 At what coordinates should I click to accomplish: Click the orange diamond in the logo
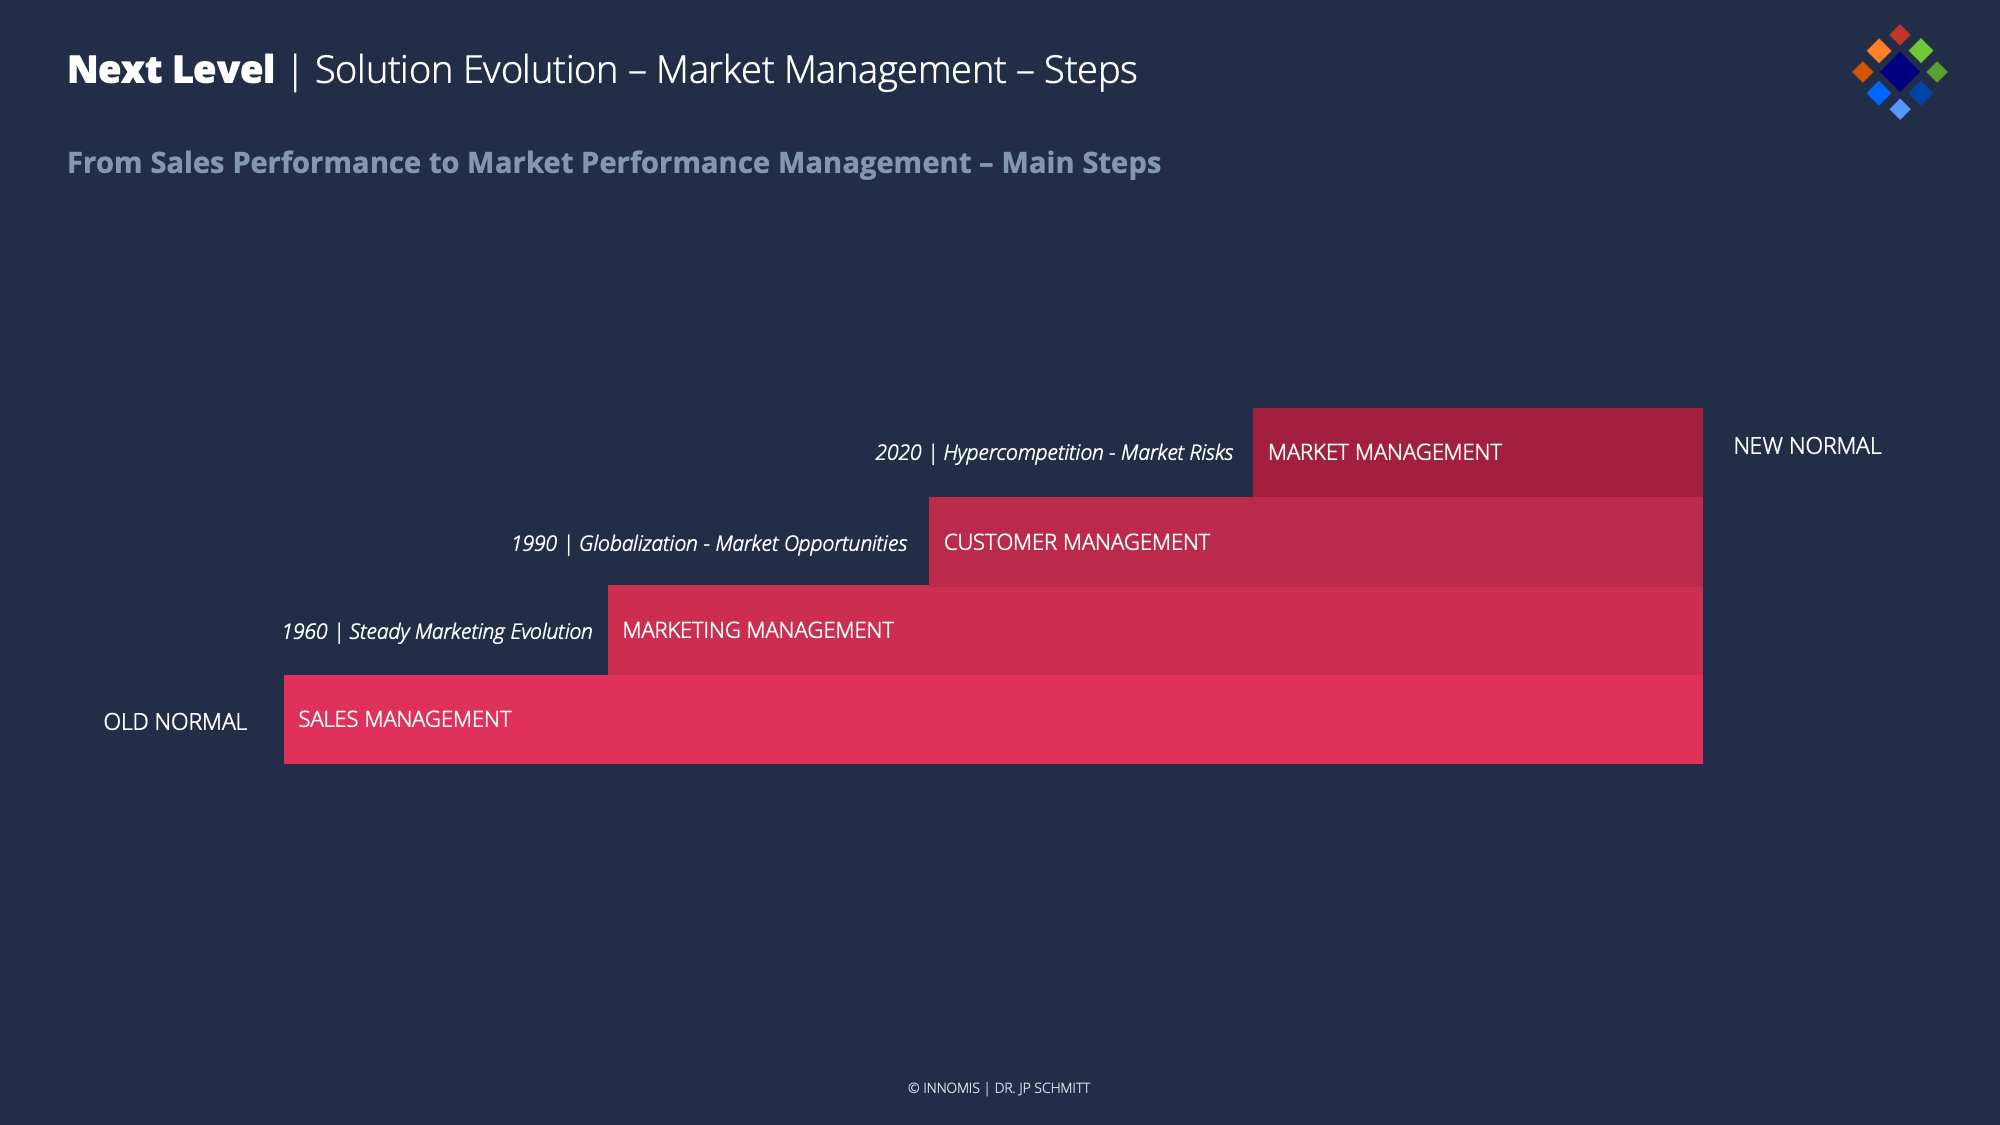pyautogui.click(x=1879, y=50)
